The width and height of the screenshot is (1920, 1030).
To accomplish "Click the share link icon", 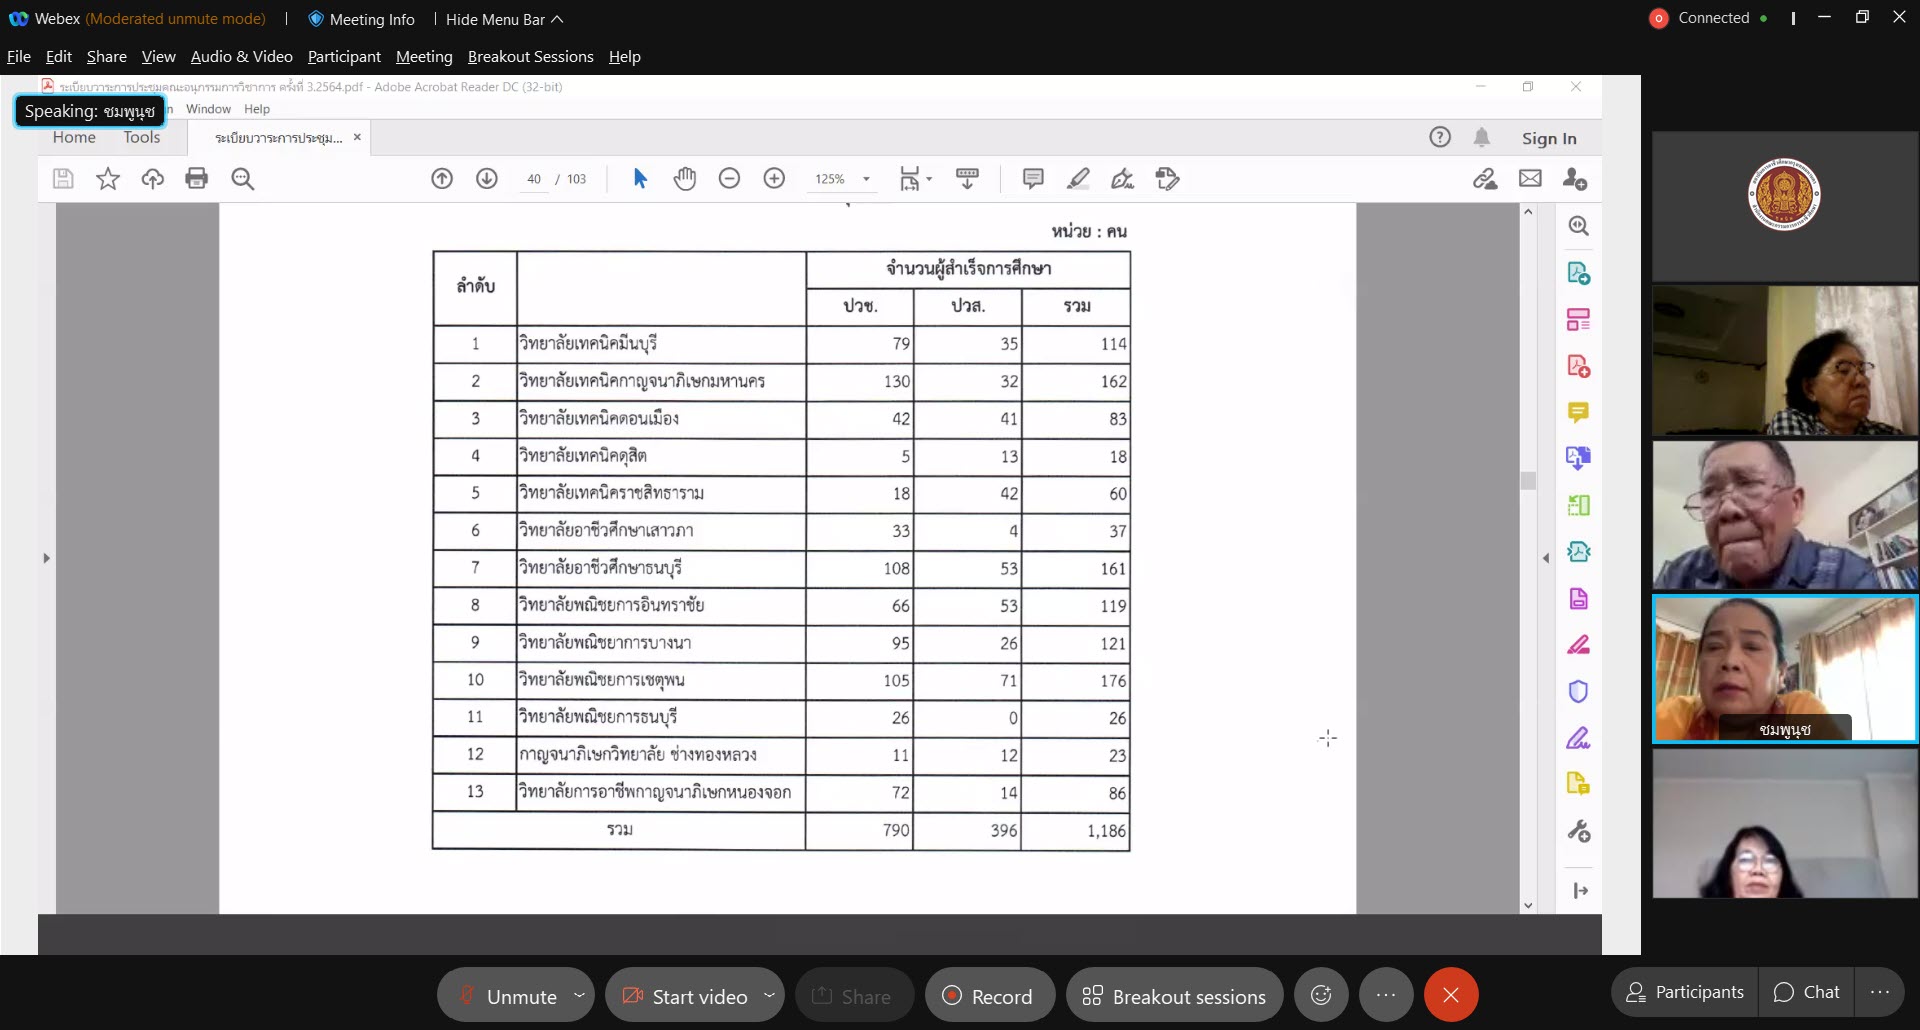I will pos(1485,179).
